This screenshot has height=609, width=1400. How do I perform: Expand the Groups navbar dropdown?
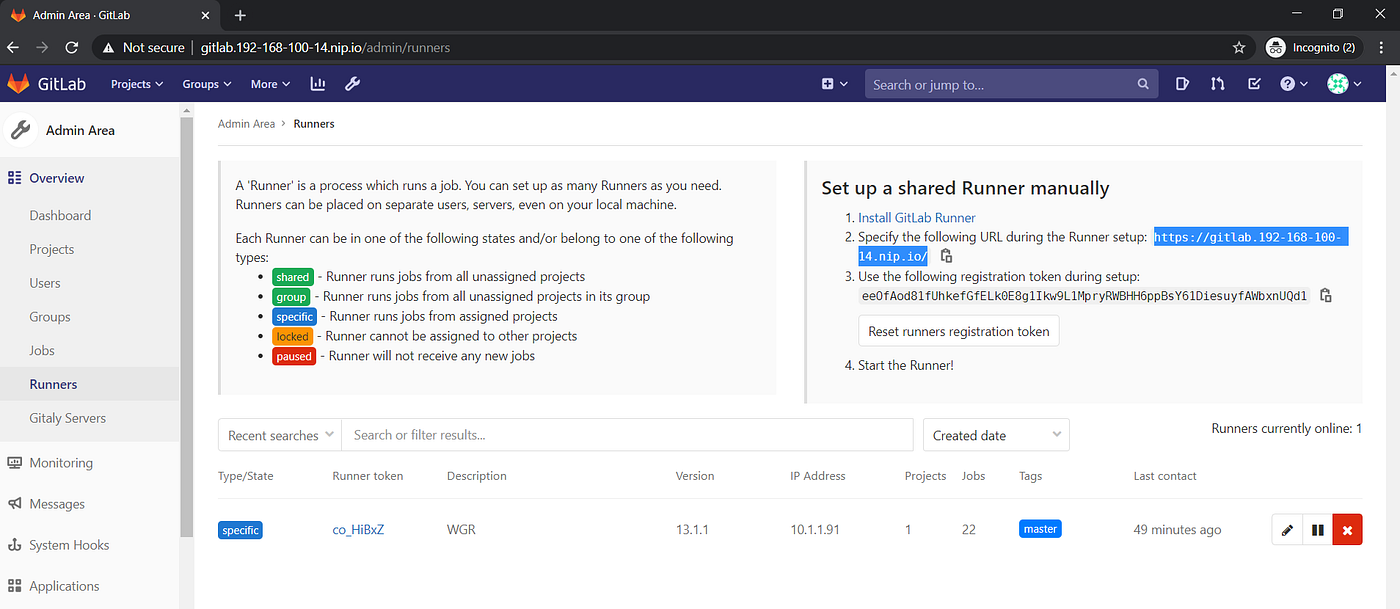(x=207, y=84)
